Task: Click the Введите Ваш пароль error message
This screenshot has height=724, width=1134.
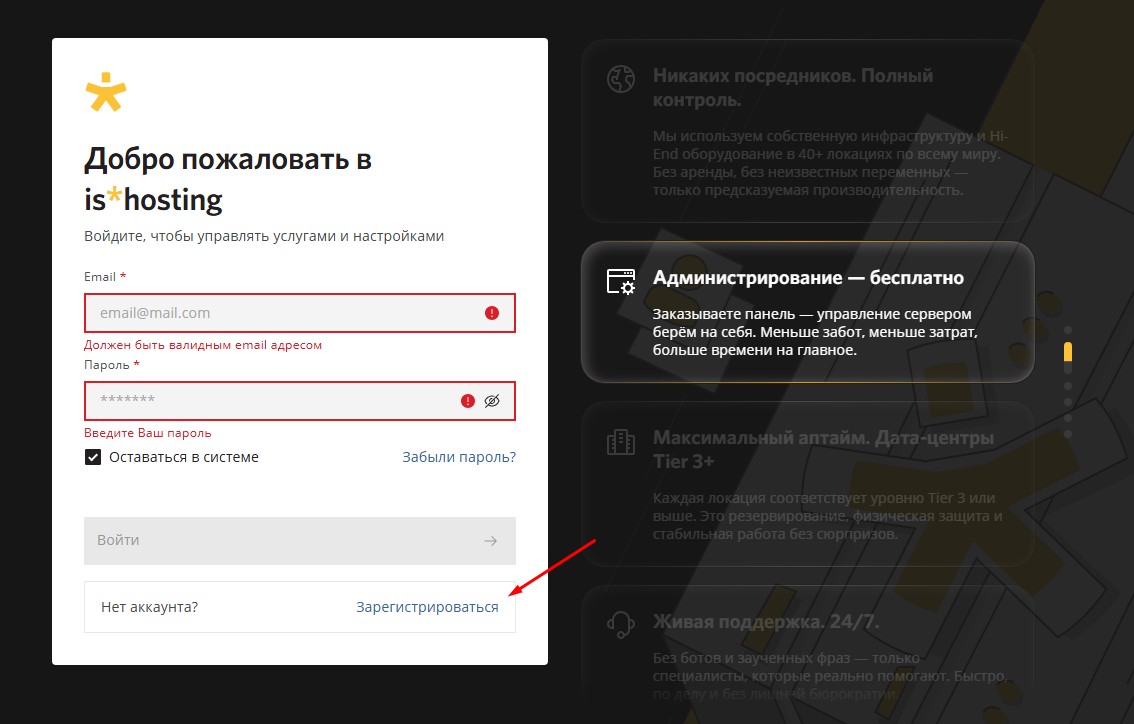Action: (x=148, y=433)
